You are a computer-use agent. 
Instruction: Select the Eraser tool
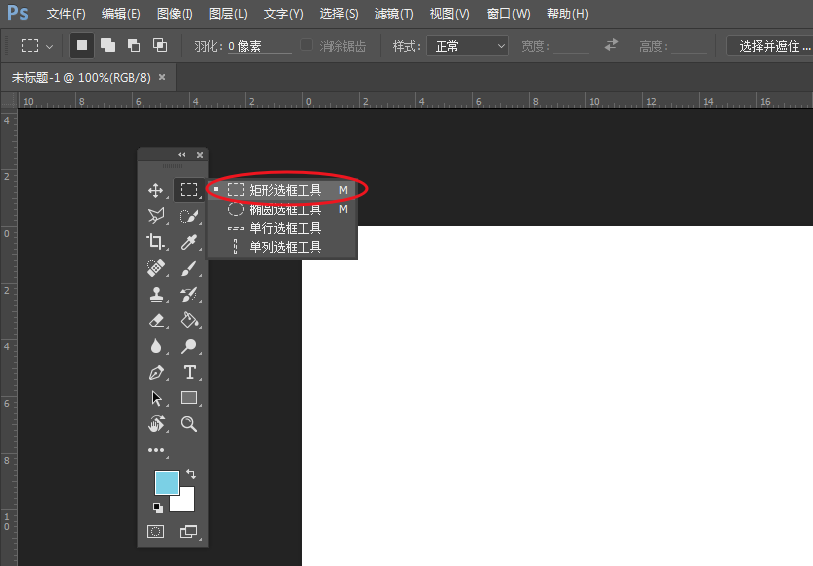(156, 320)
